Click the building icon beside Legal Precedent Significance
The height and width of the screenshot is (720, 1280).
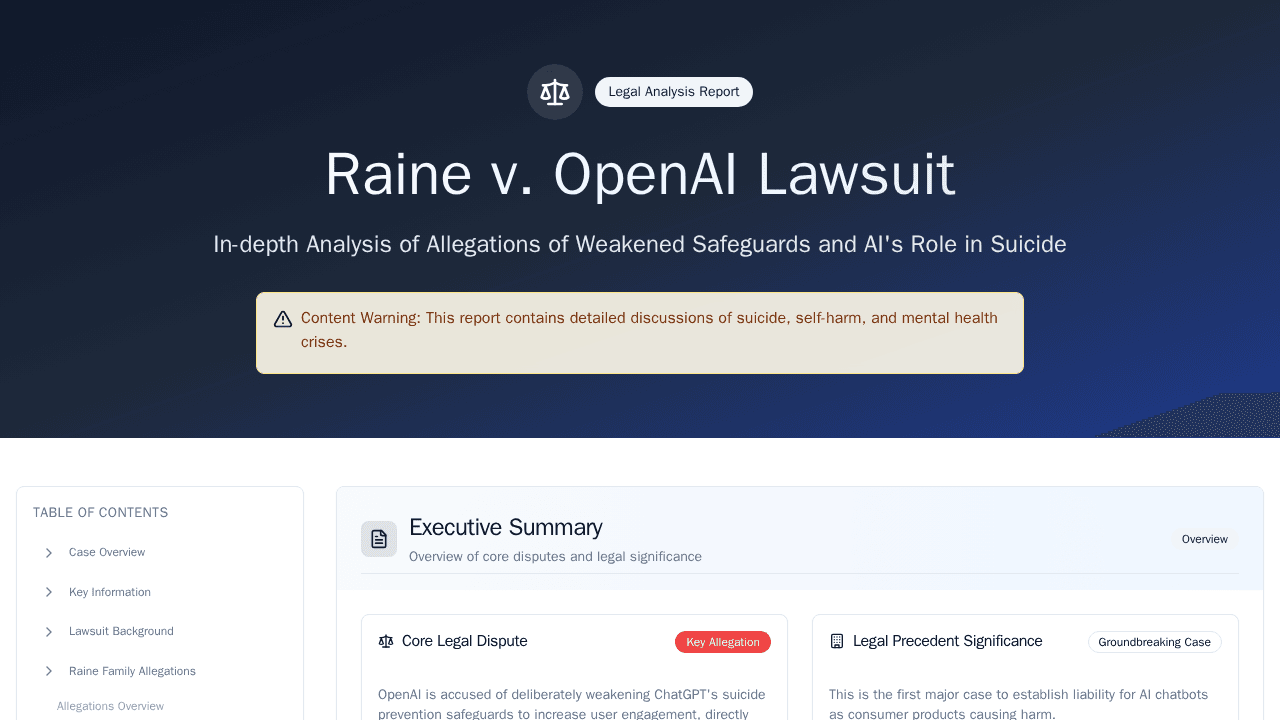(x=837, y=642)
